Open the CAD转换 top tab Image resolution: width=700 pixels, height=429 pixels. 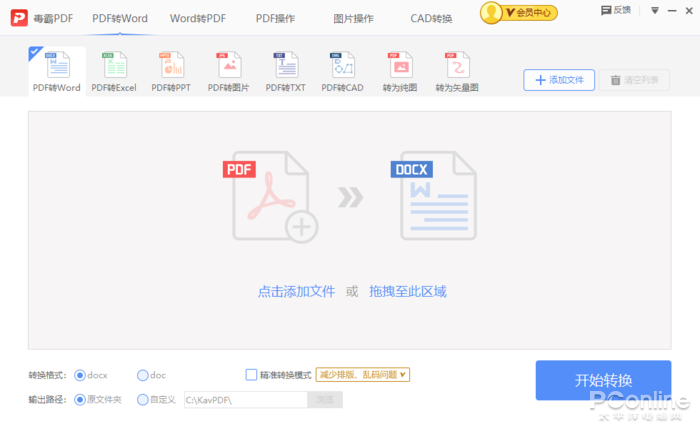point(431,18)
